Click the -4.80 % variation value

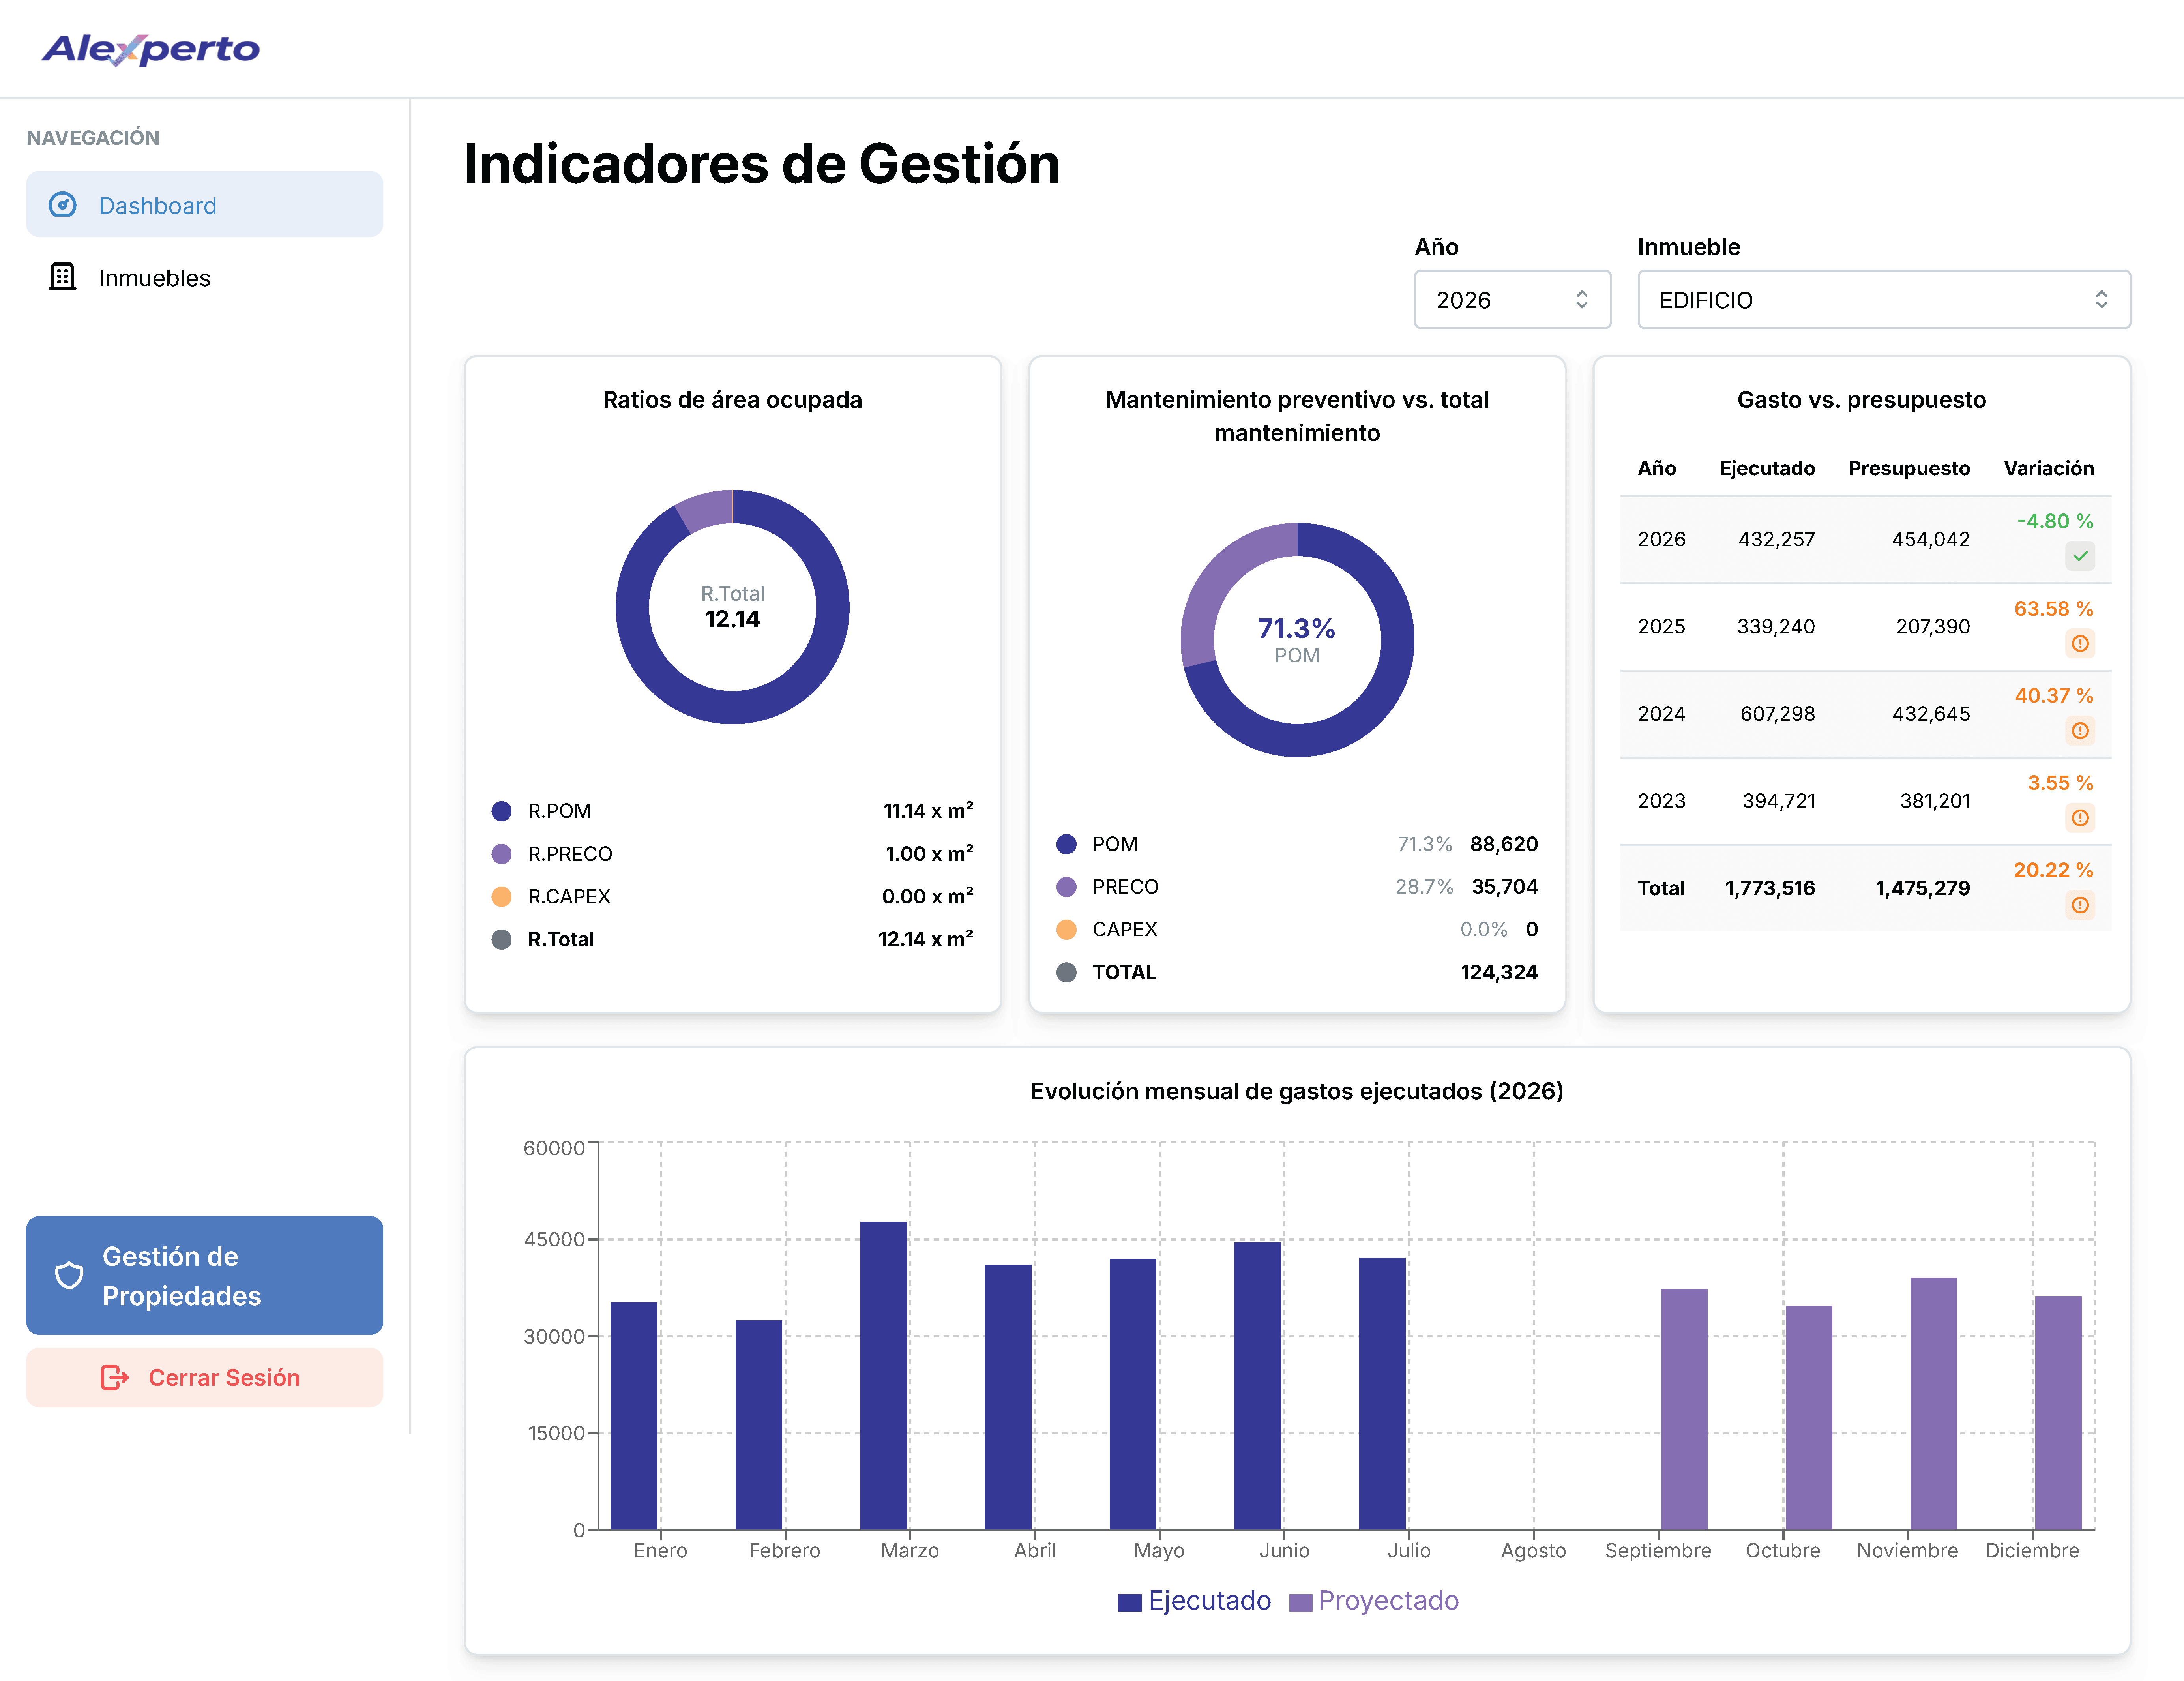pyautogui.click(x=2055, y=521)
